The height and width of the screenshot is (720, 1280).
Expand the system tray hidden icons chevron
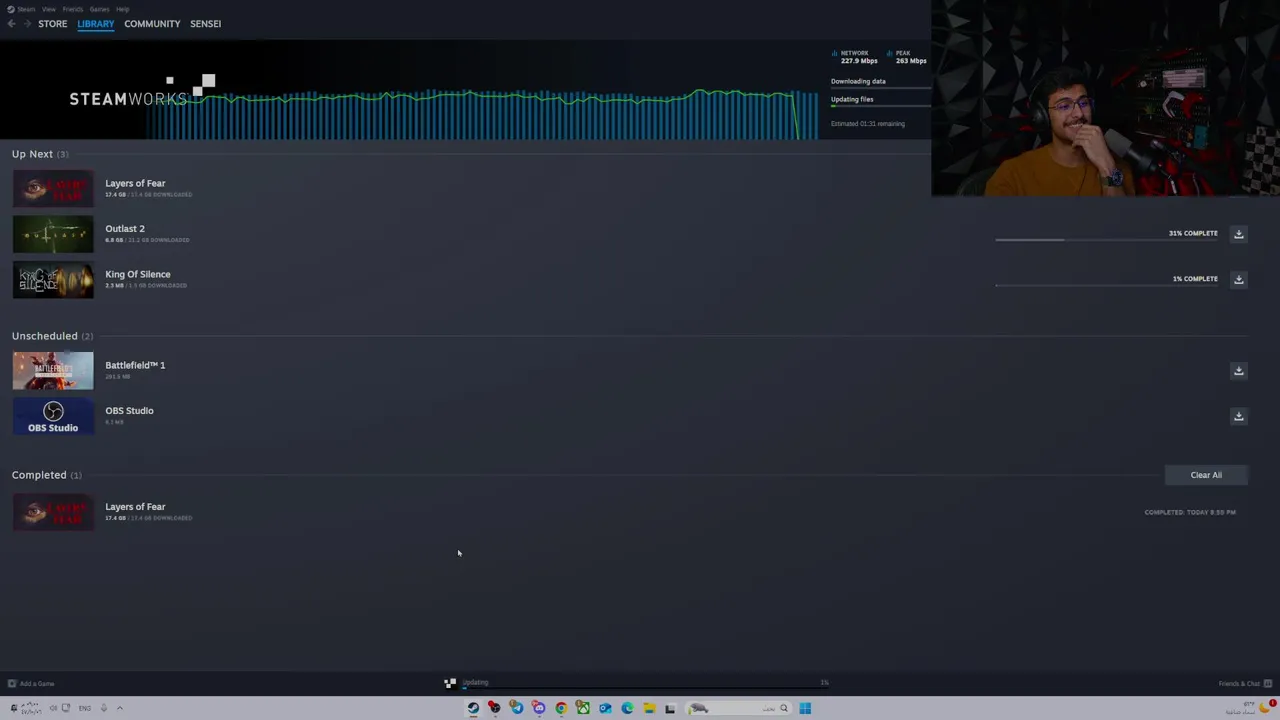coord(119,708)
